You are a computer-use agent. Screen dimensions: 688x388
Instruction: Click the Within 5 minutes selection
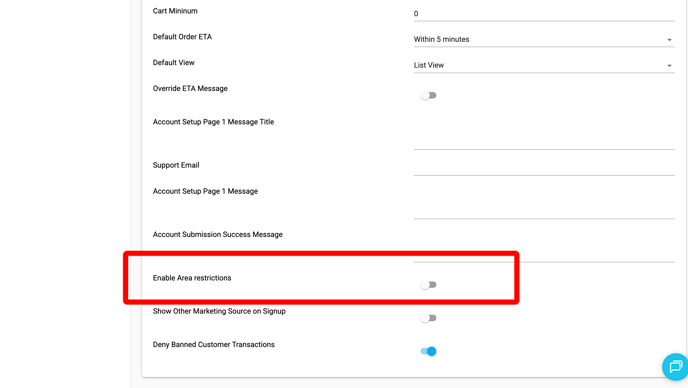(x=441, y=39)
